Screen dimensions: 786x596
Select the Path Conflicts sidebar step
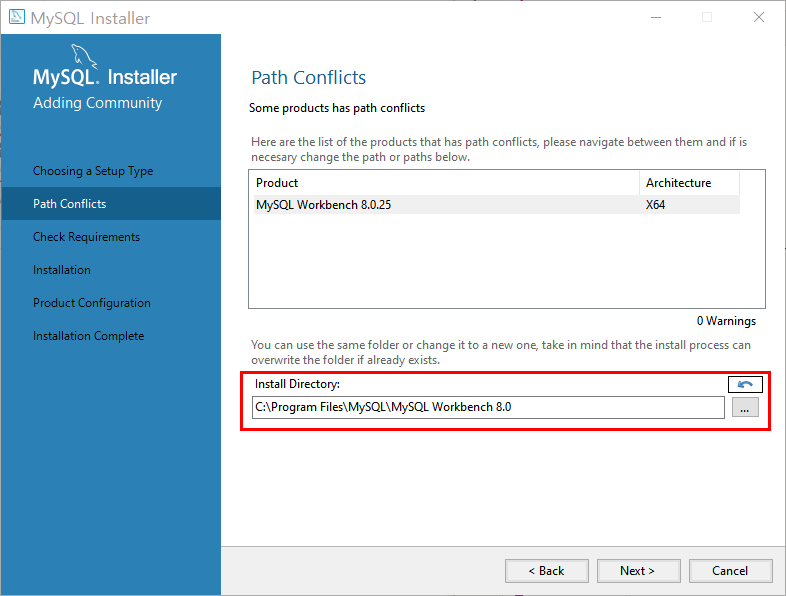(111, 204)
